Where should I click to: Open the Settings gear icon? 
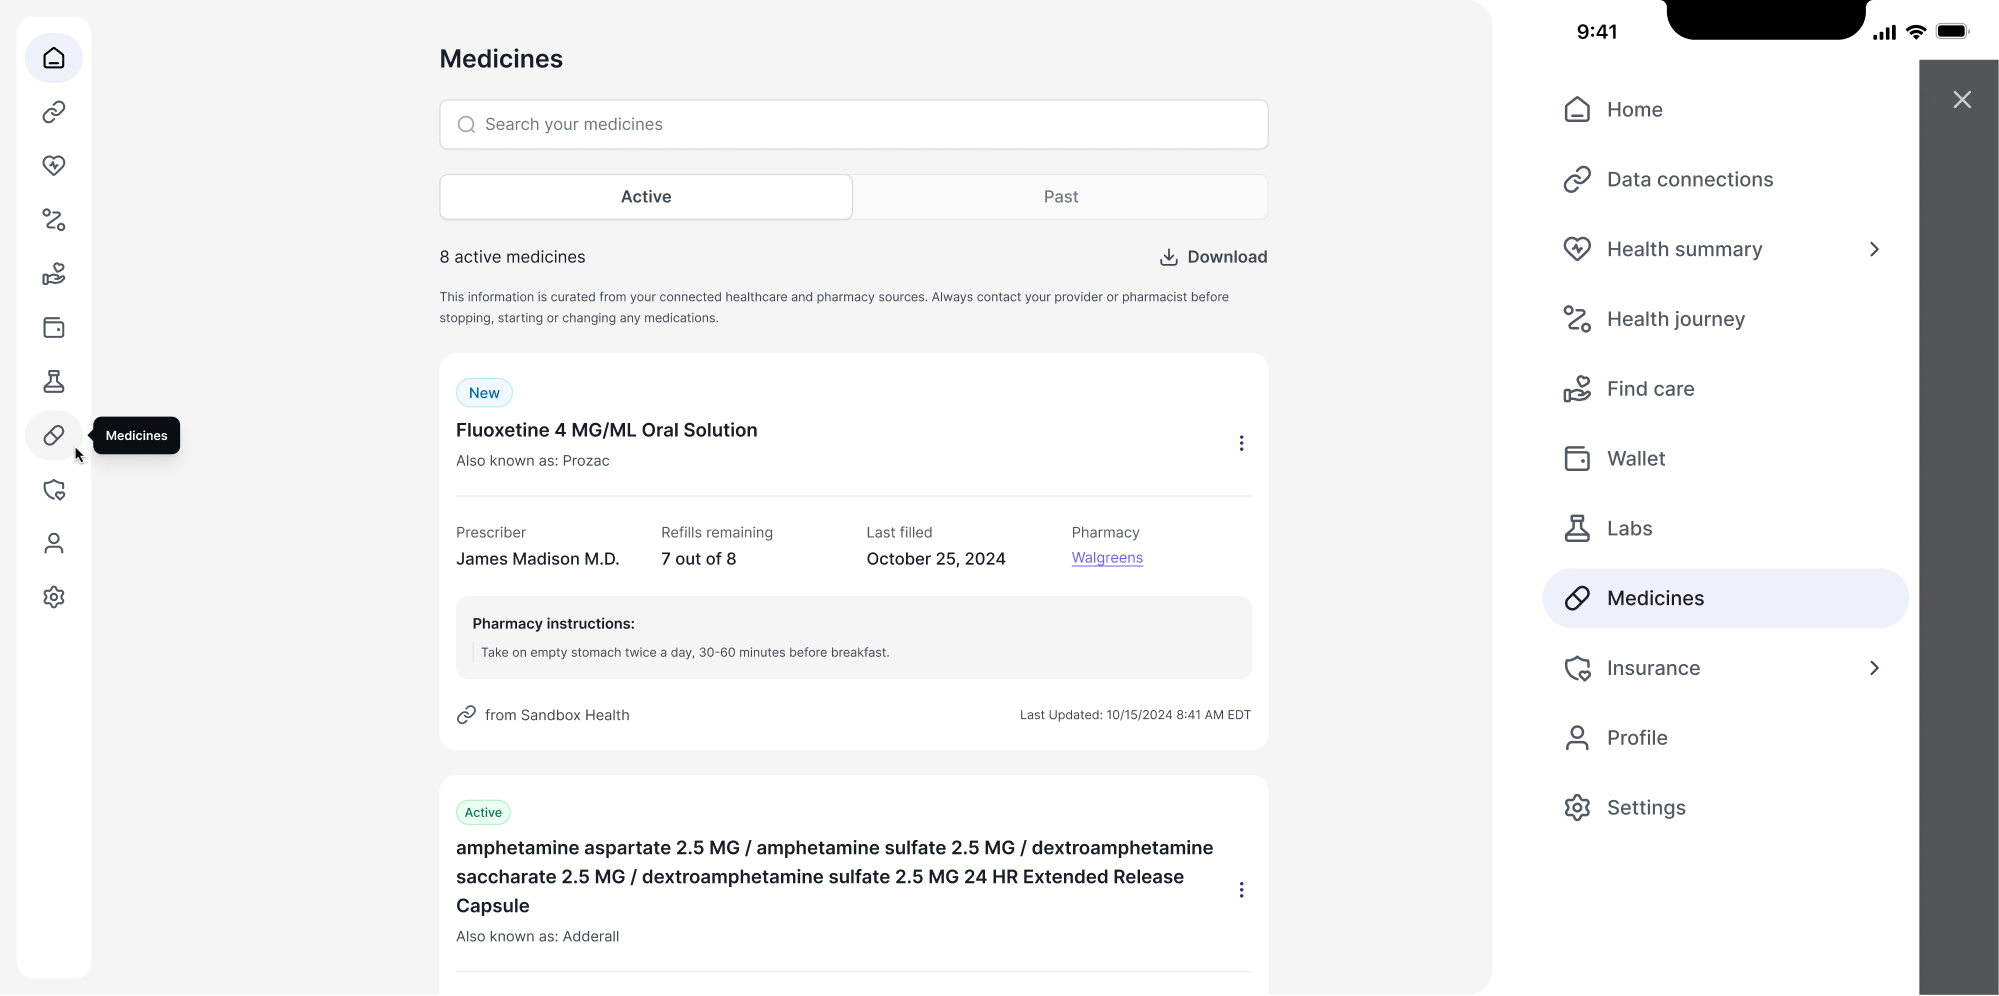(54, 597)
